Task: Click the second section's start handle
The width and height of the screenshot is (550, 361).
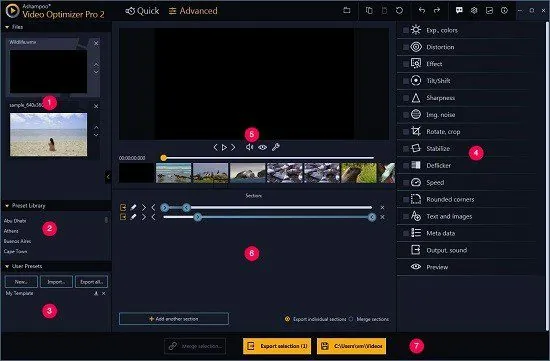Action: point(197,218)
